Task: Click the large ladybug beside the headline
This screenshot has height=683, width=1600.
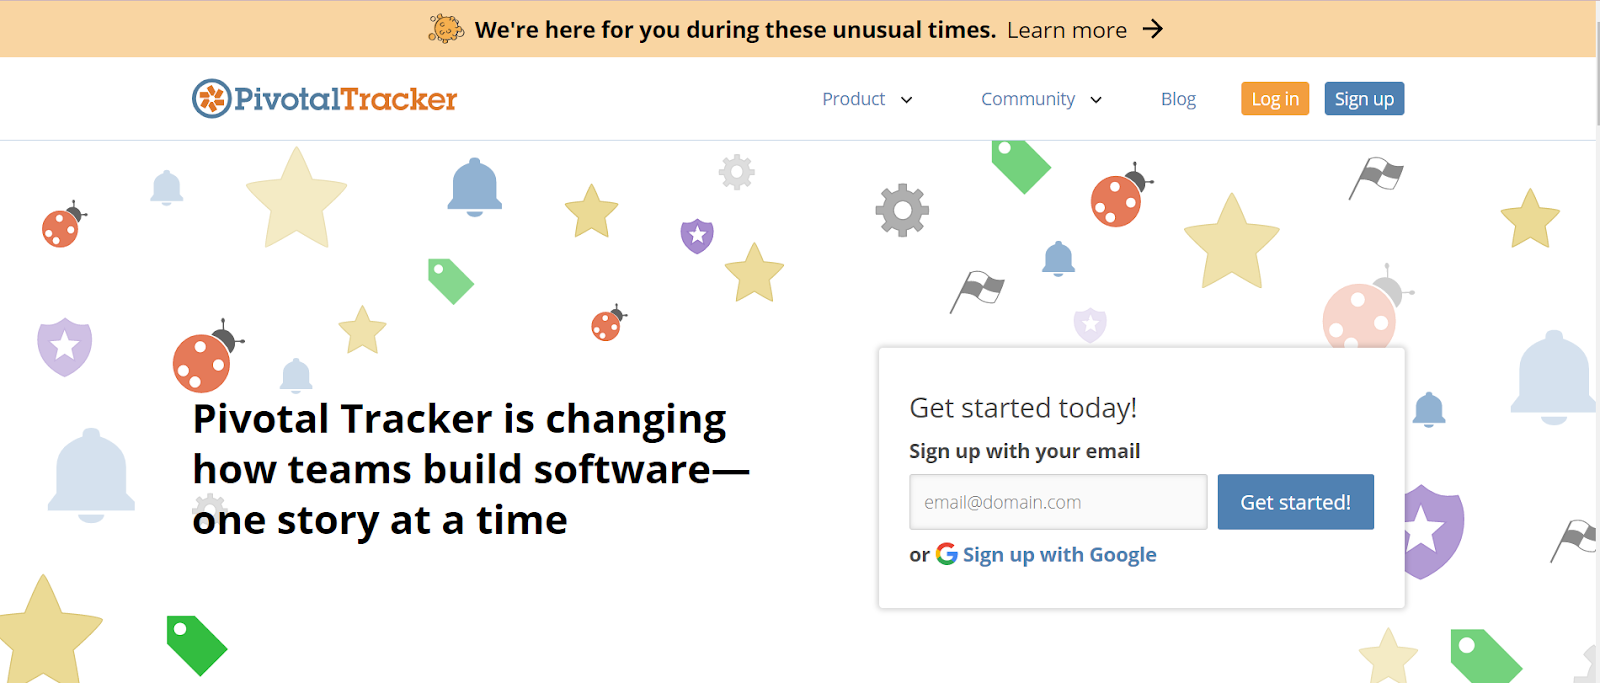Action: 206,358
